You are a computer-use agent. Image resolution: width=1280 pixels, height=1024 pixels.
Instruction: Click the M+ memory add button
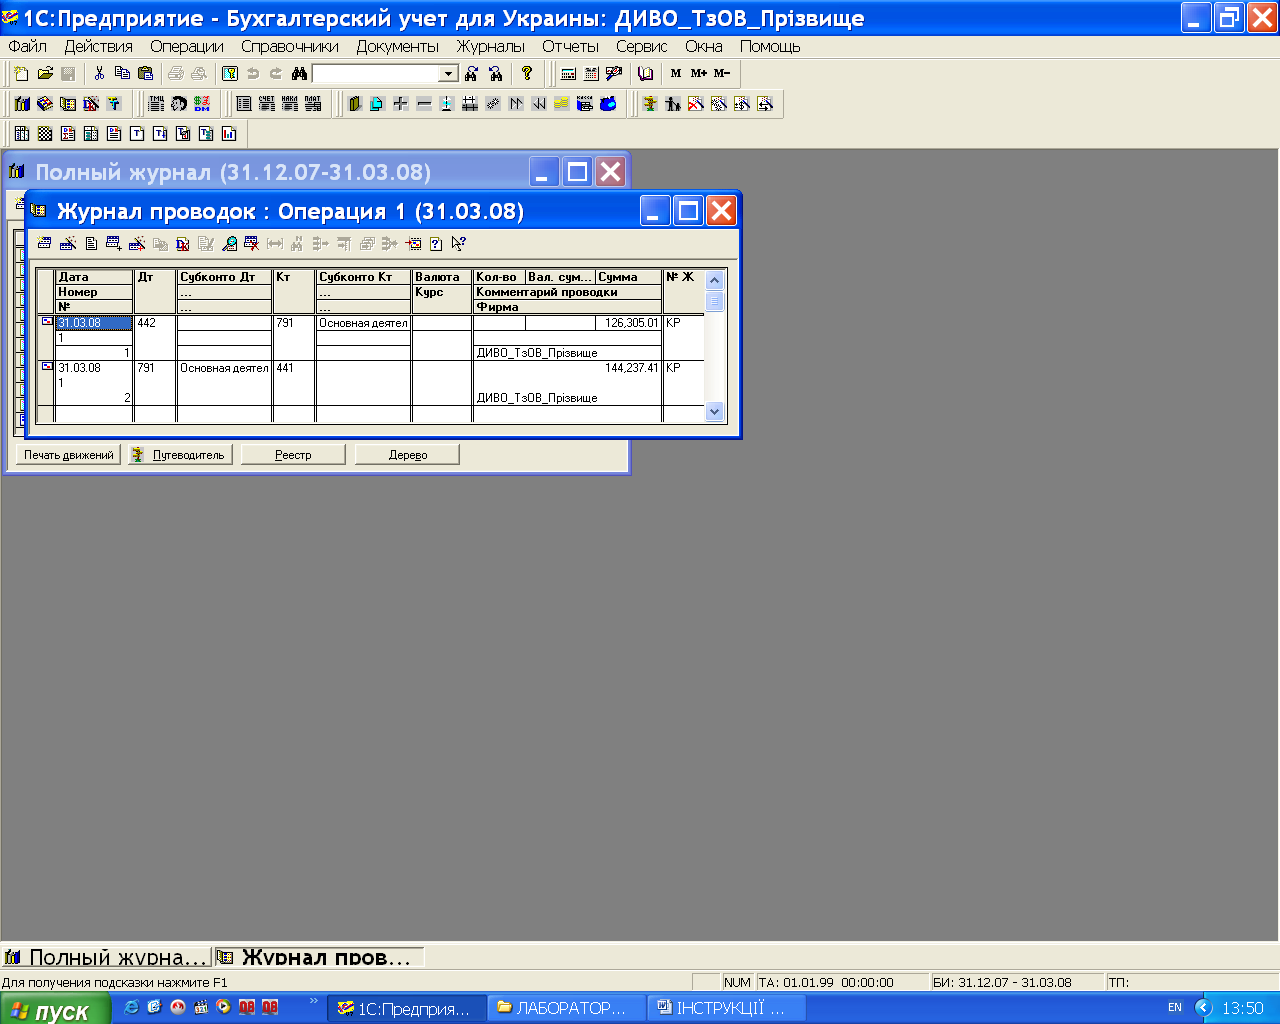pyautogui.click(x=698, y=73)
